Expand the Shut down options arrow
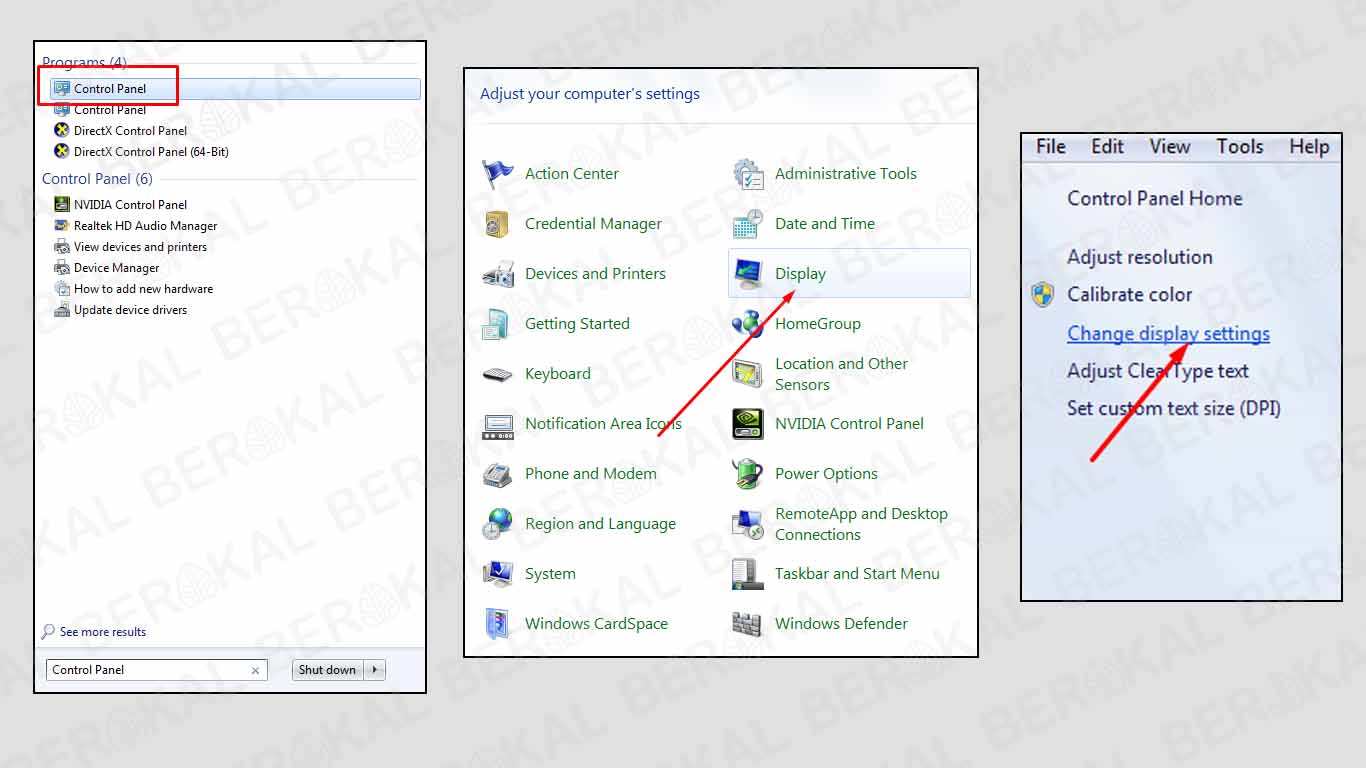 coord(376,669)
